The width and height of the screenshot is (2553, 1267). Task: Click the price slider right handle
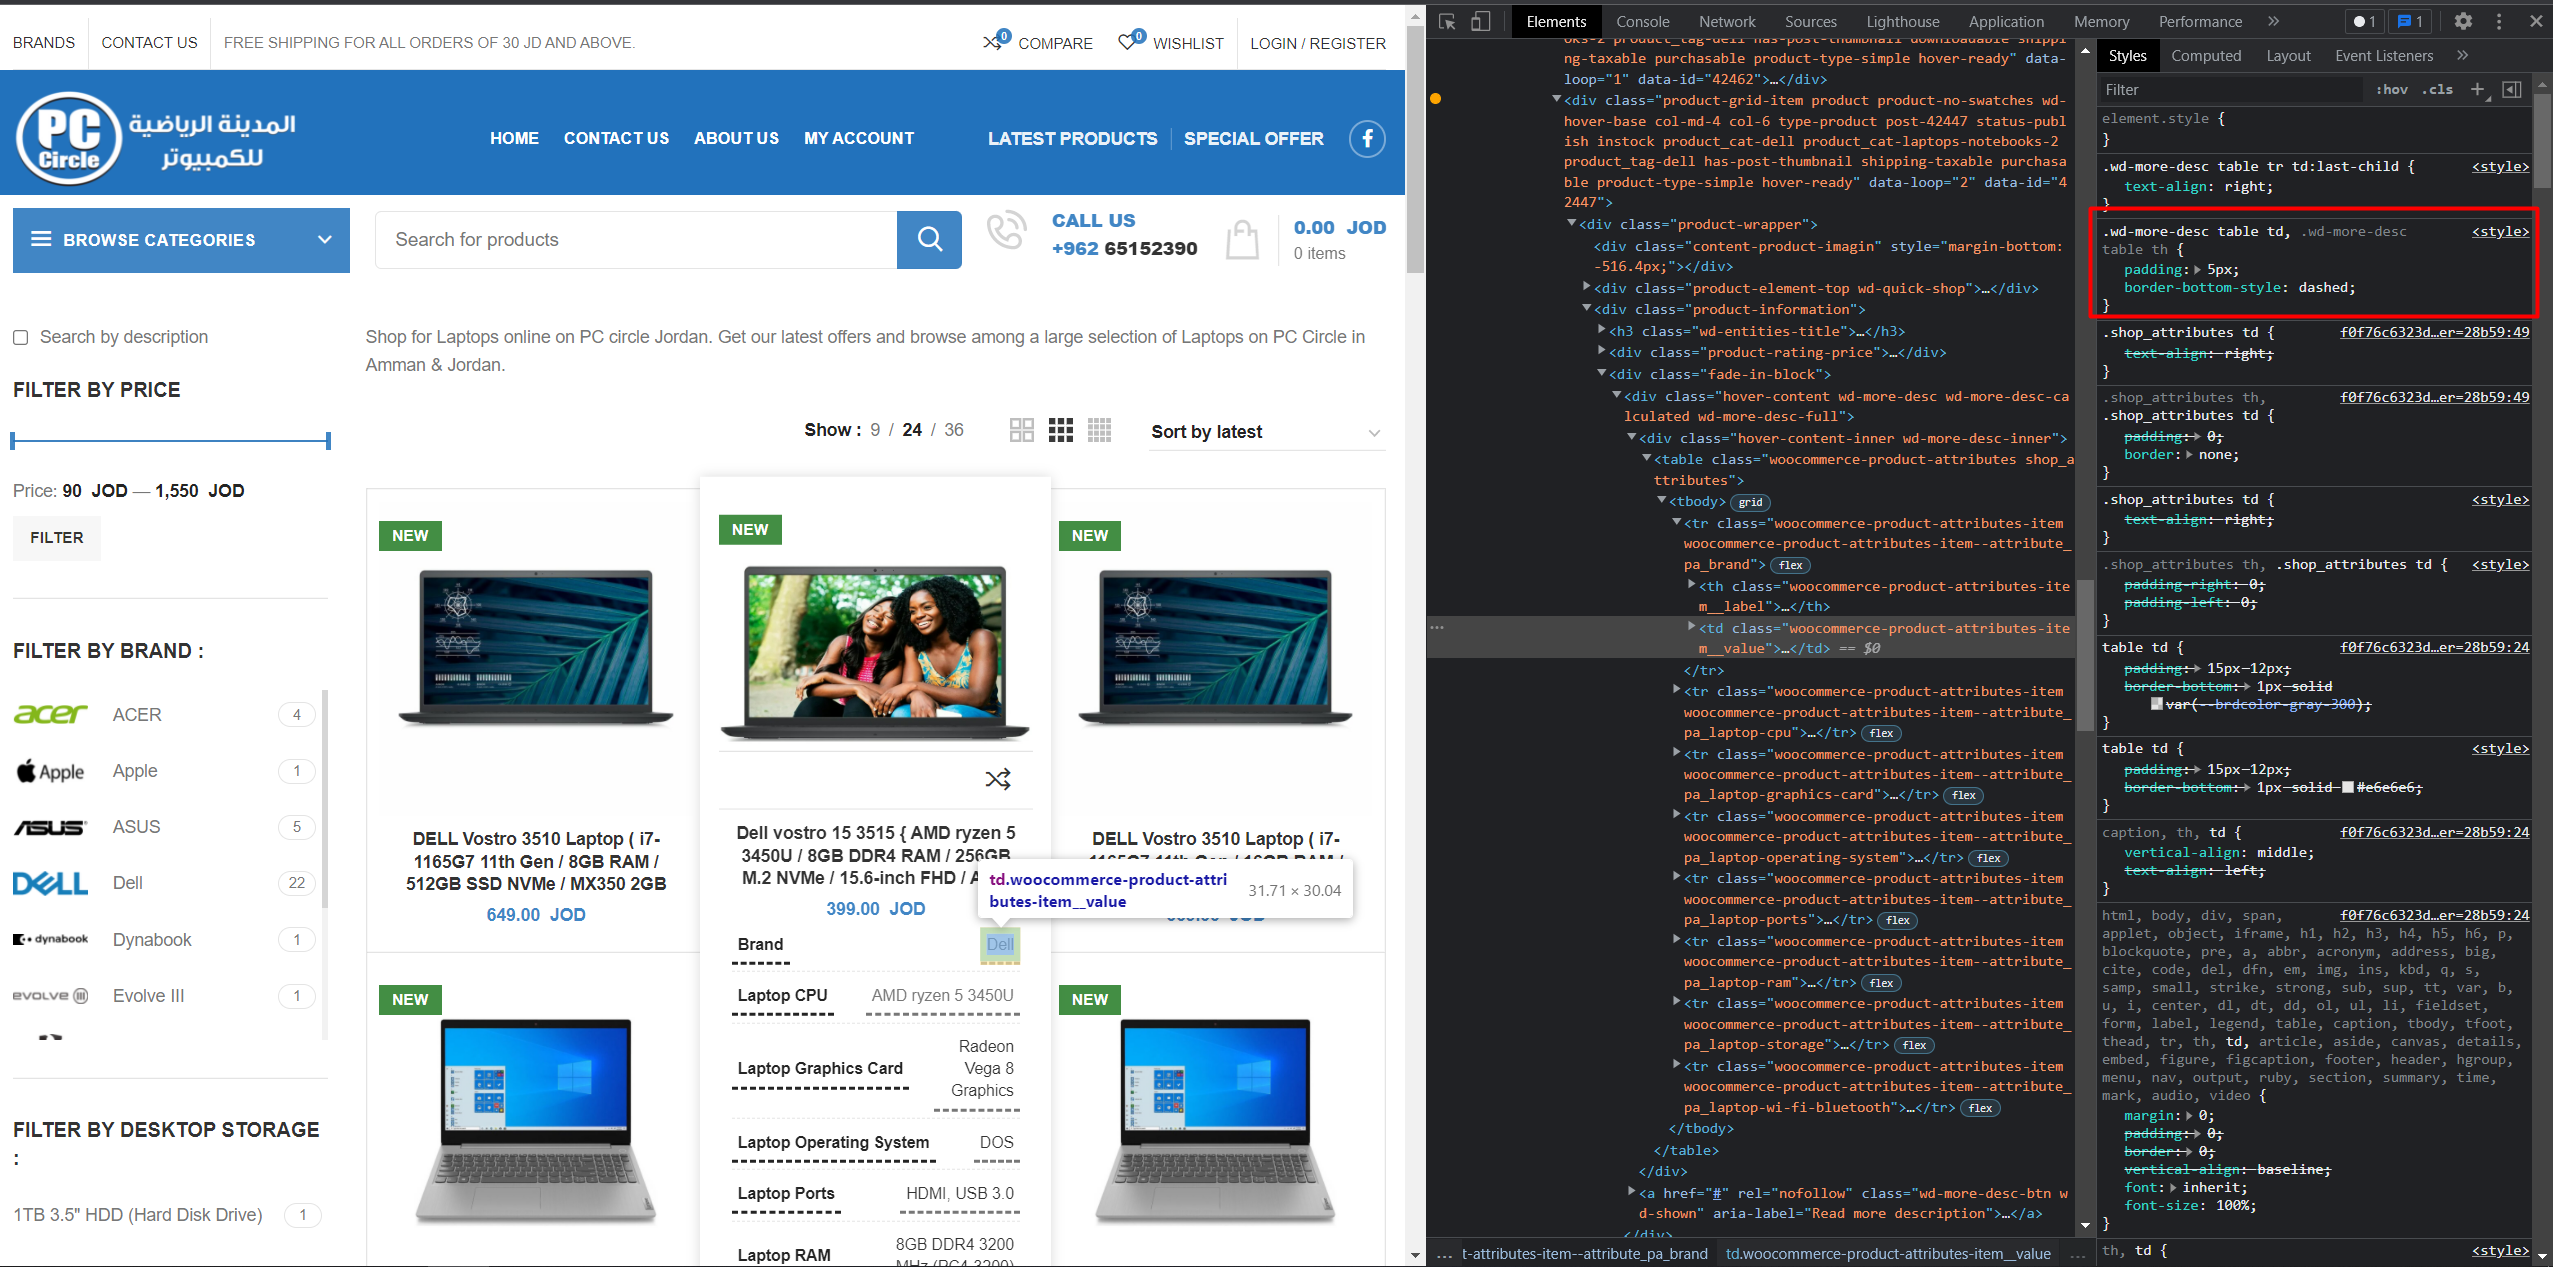click(x=328, y=440)
